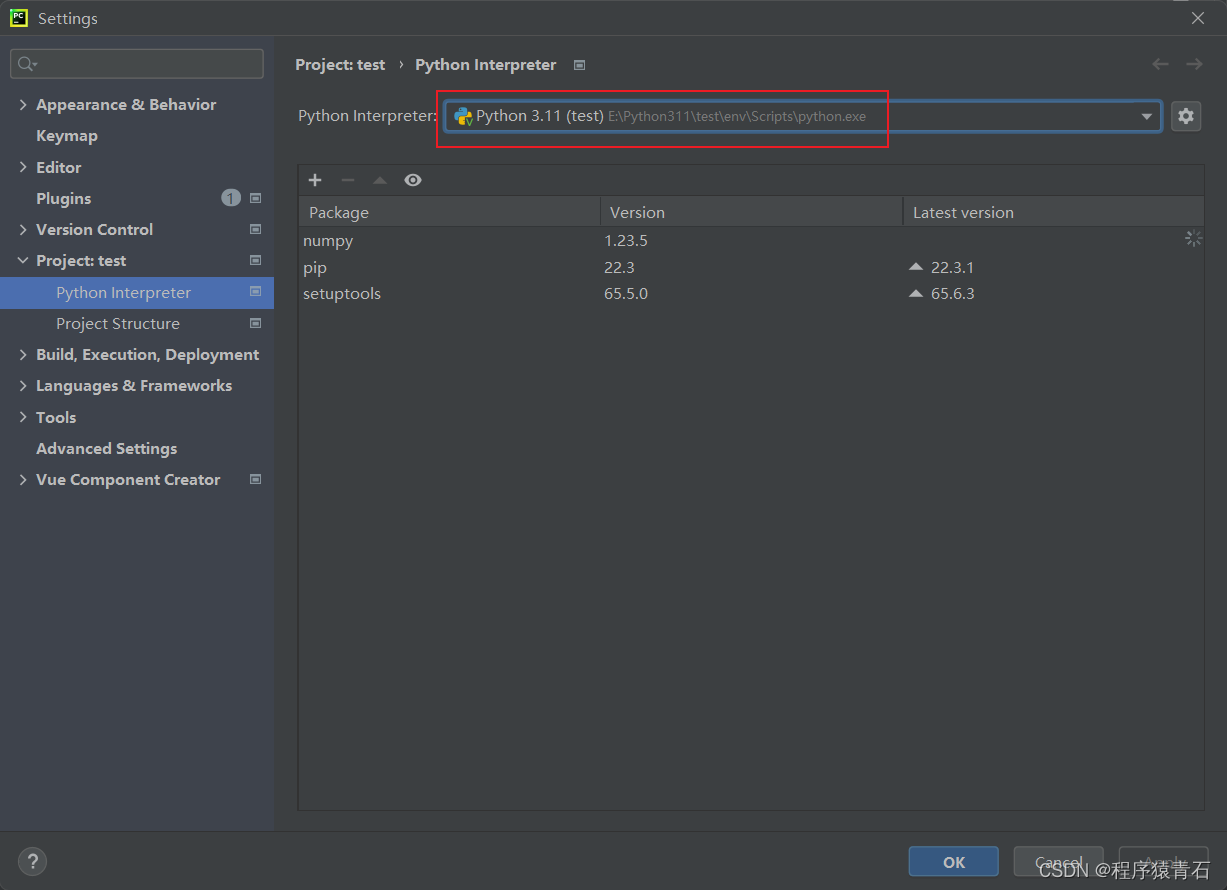Viewport: 1227px width, 890px height.
Task: Open the Plugins settings page
Action: click(64, 198)
